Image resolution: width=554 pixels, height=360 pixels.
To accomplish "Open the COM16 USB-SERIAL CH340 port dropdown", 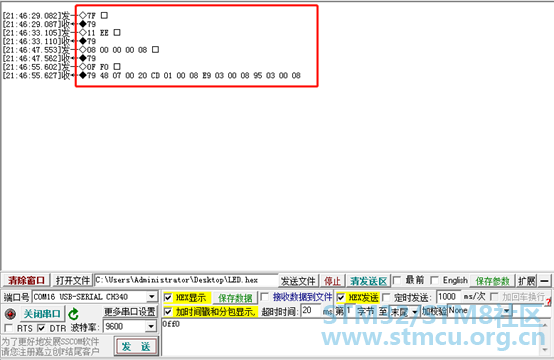I will 152,297.
